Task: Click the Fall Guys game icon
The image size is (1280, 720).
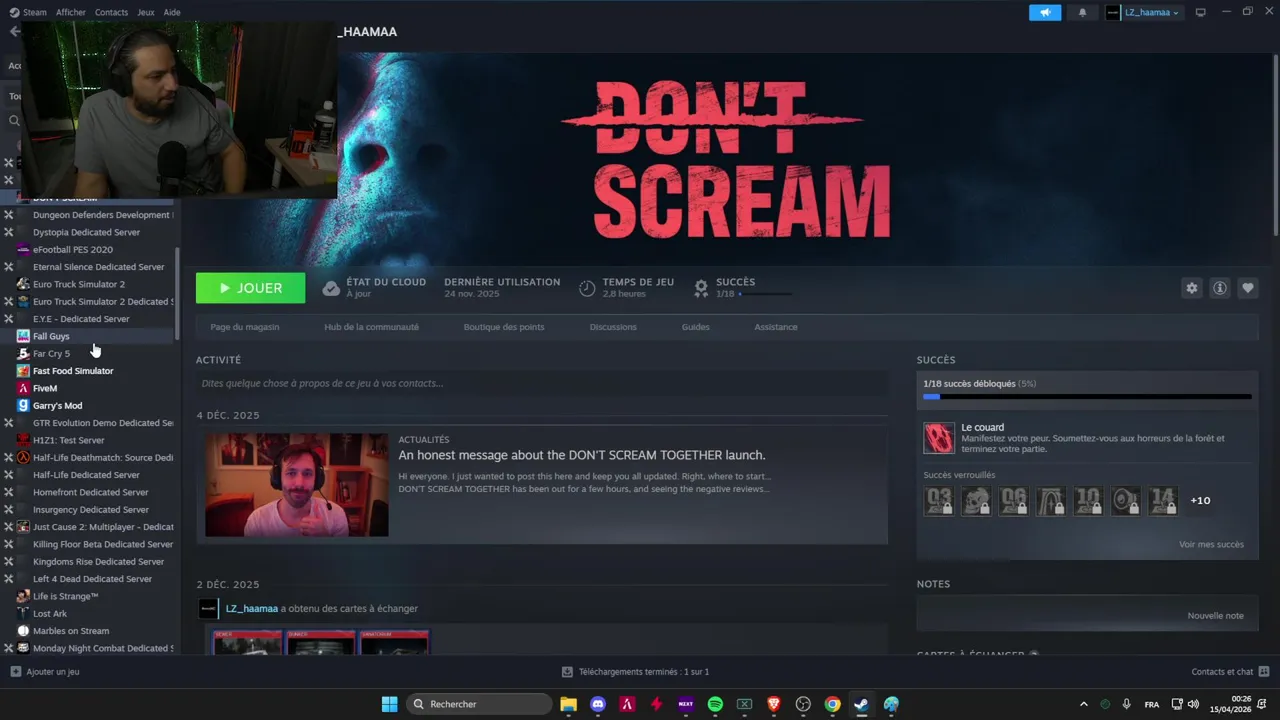Action: coord(23,336)
